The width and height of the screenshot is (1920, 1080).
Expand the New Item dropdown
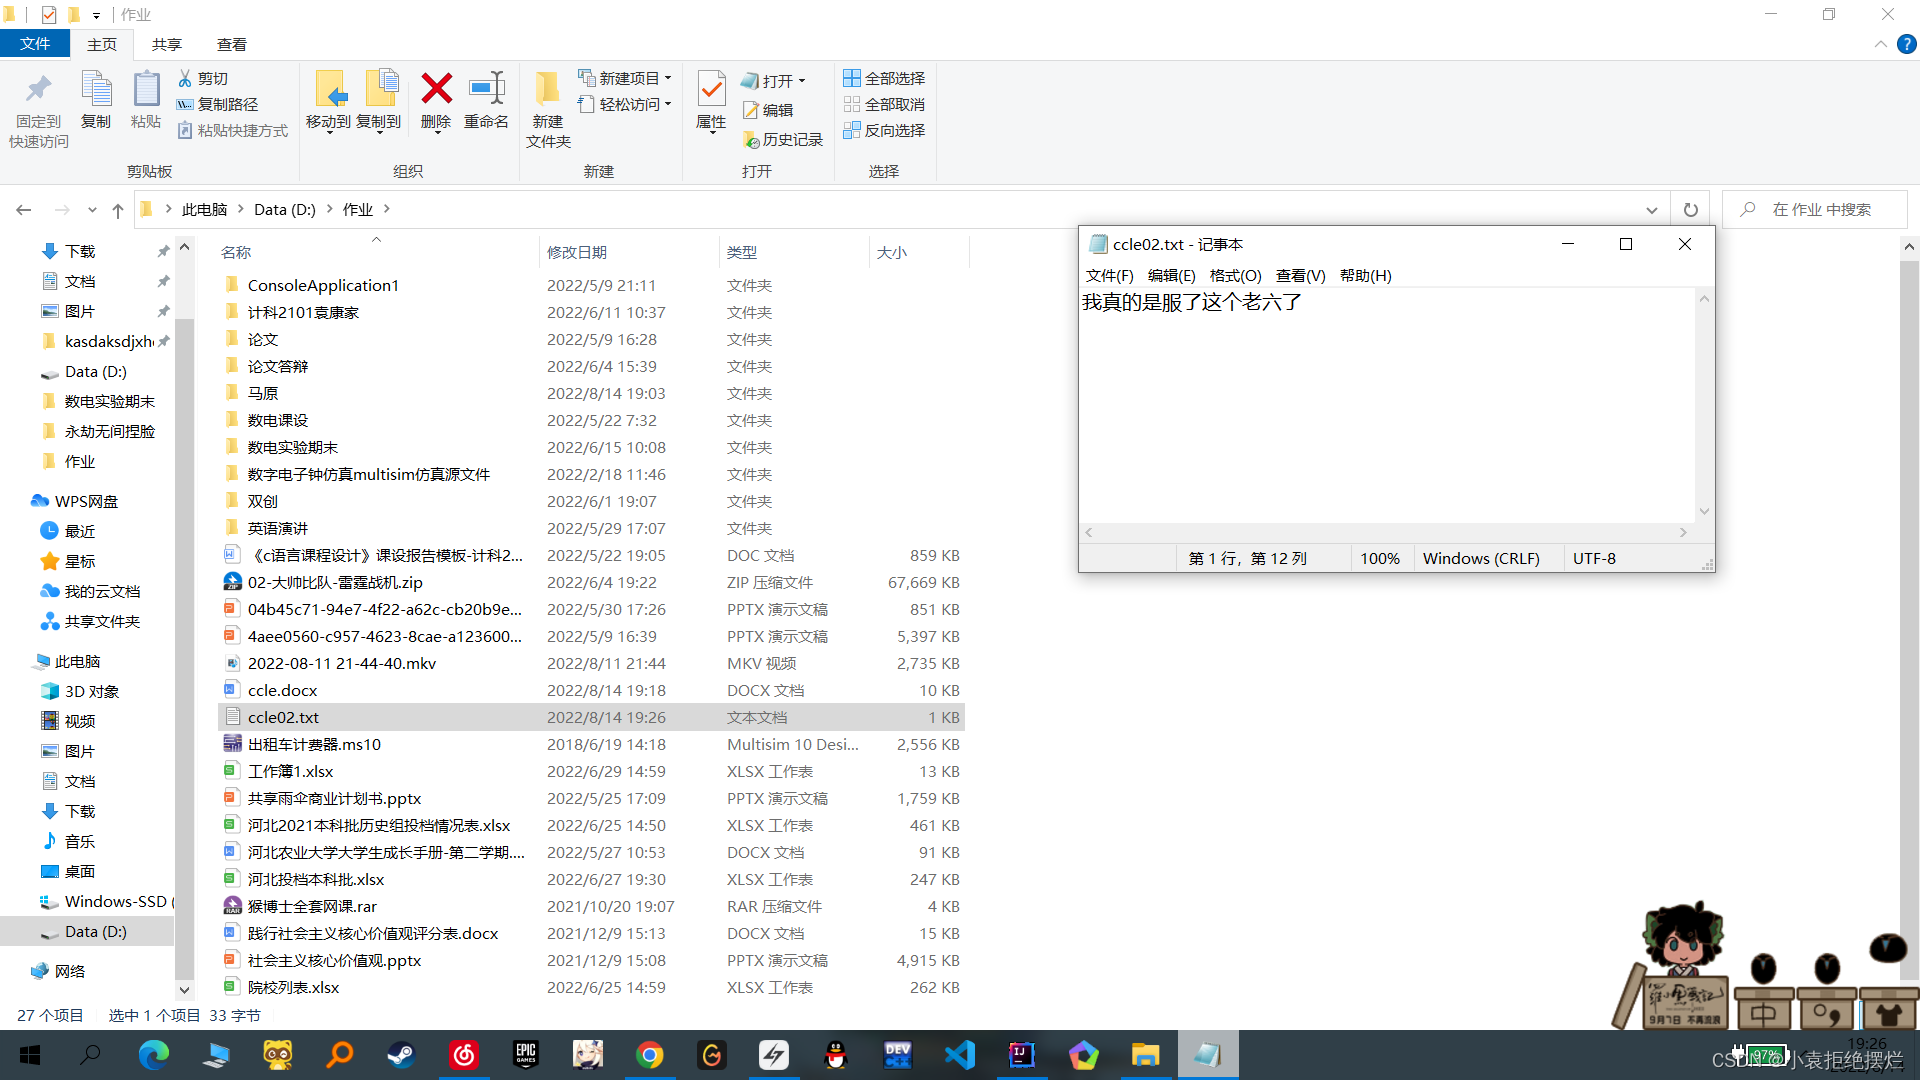click(668, 78)
